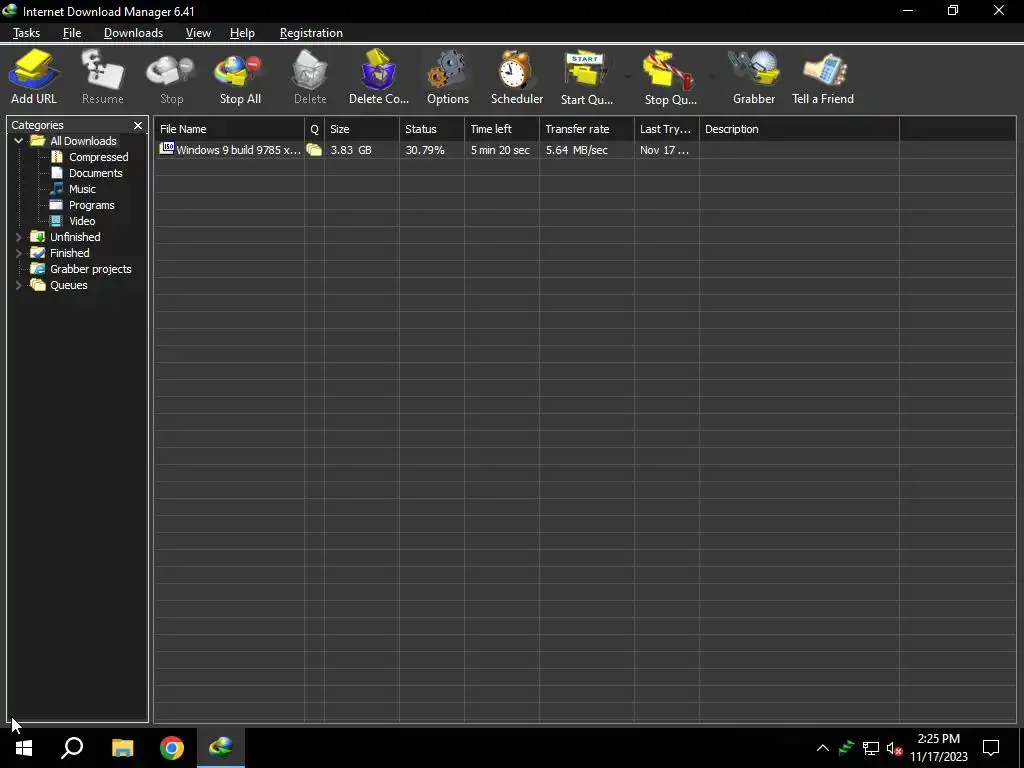Sort by the File Name column header
Viewport: 1024px width, 768px height.
point(229,129)
